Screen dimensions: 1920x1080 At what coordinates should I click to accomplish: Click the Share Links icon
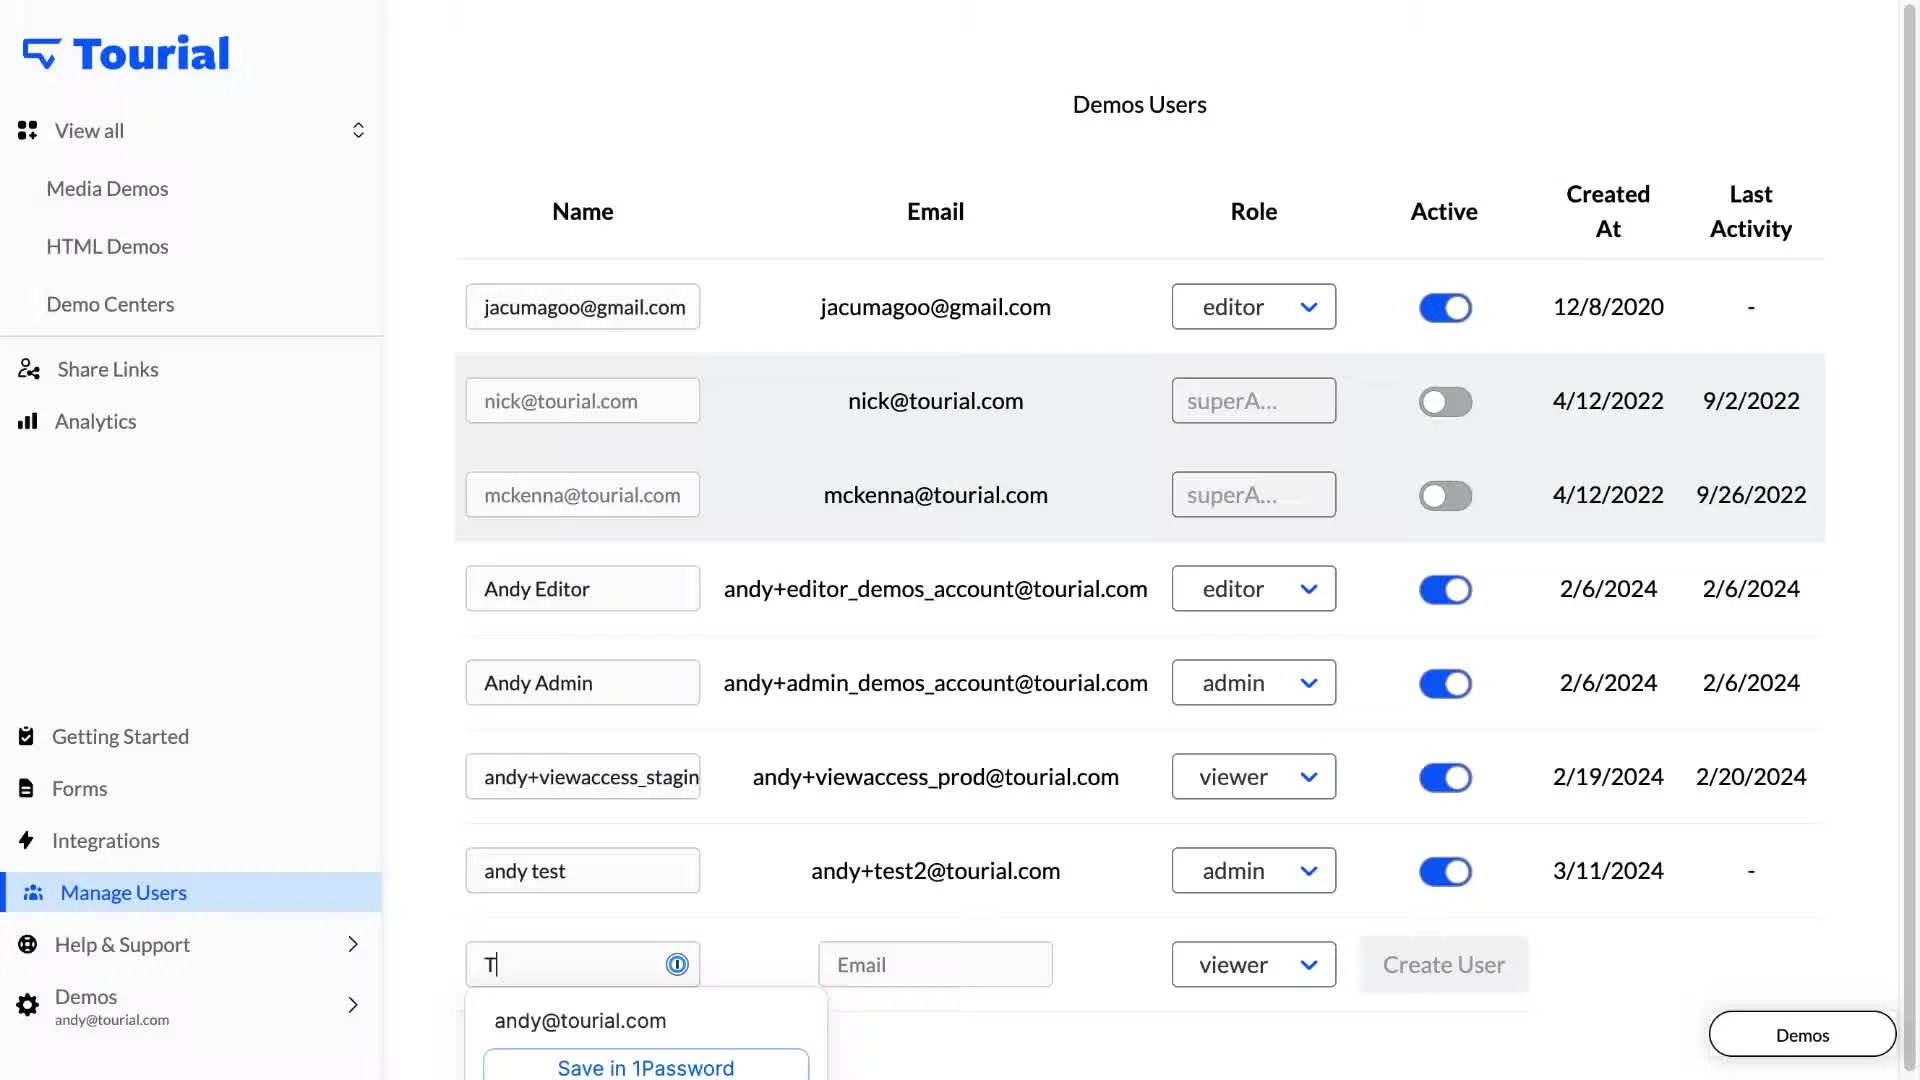point(29,369)
